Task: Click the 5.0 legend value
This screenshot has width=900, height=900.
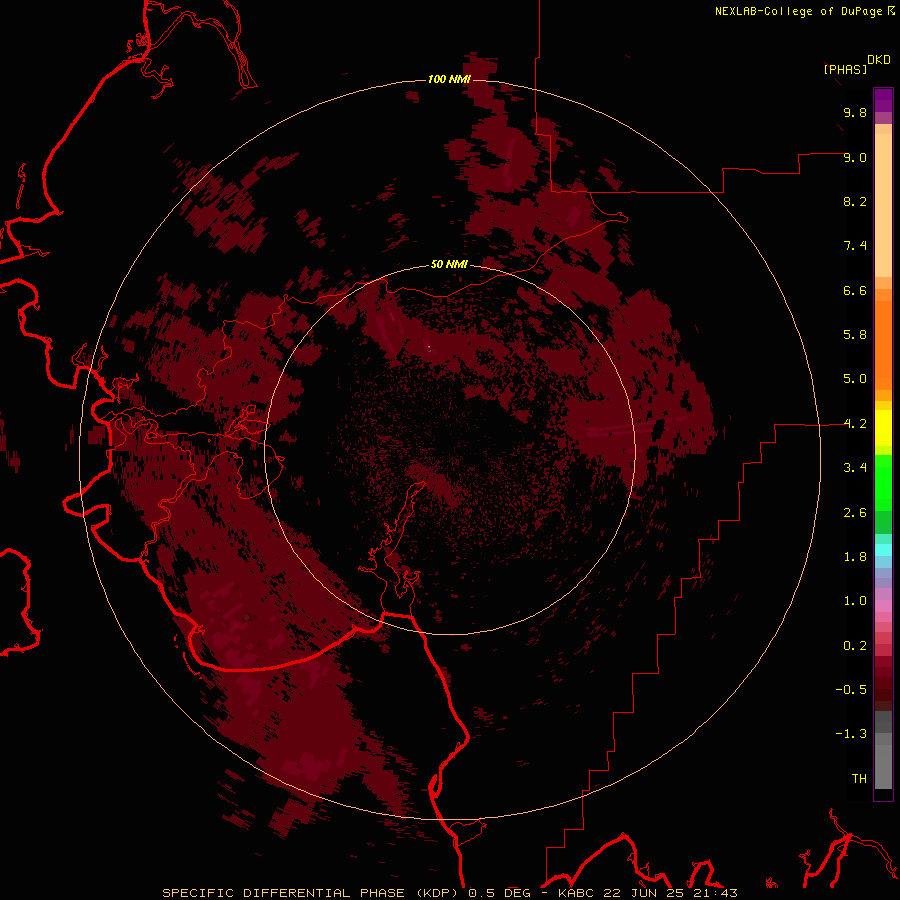Action: tap(855, 379)
